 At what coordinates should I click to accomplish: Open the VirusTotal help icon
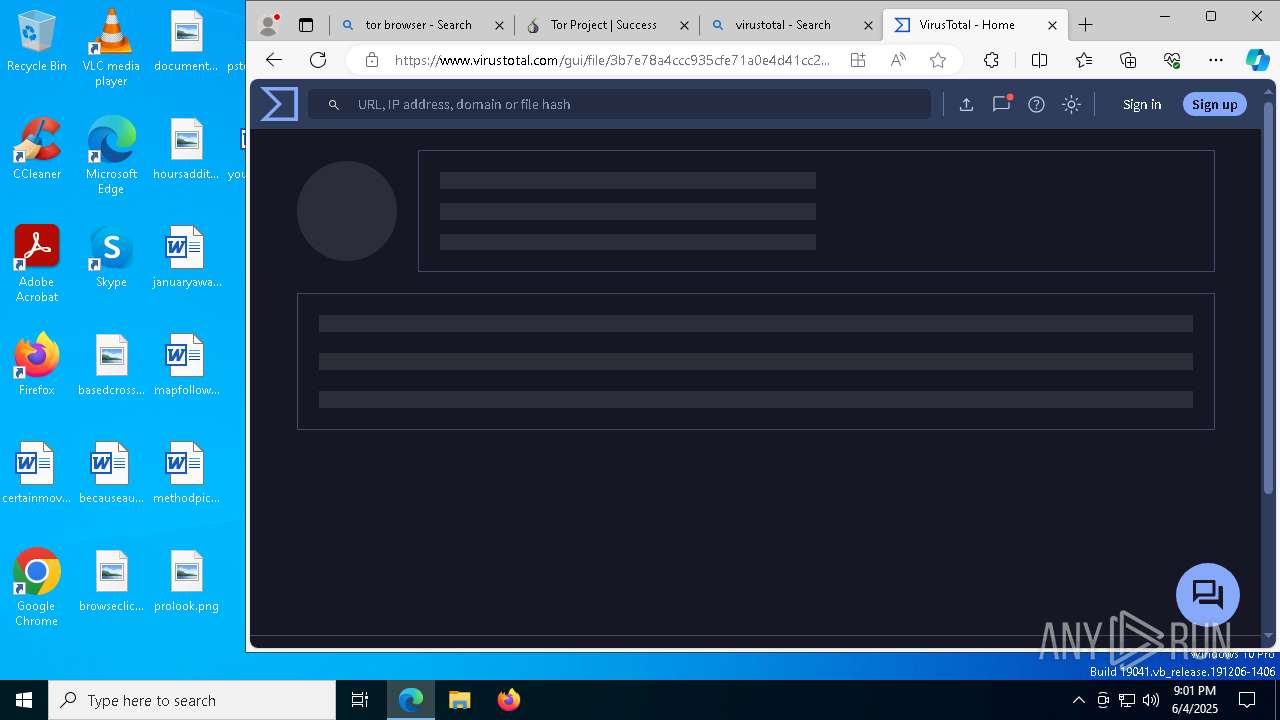click(1036, 104)
